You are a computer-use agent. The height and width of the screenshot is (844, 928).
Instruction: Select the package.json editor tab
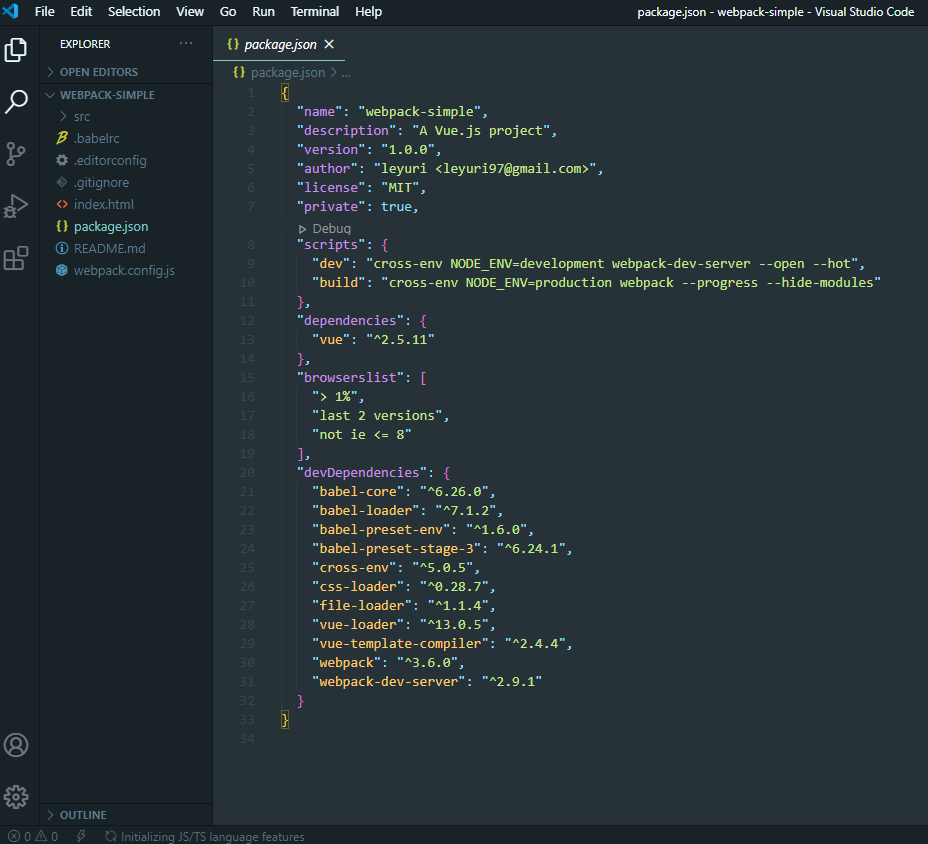point(279,44)
